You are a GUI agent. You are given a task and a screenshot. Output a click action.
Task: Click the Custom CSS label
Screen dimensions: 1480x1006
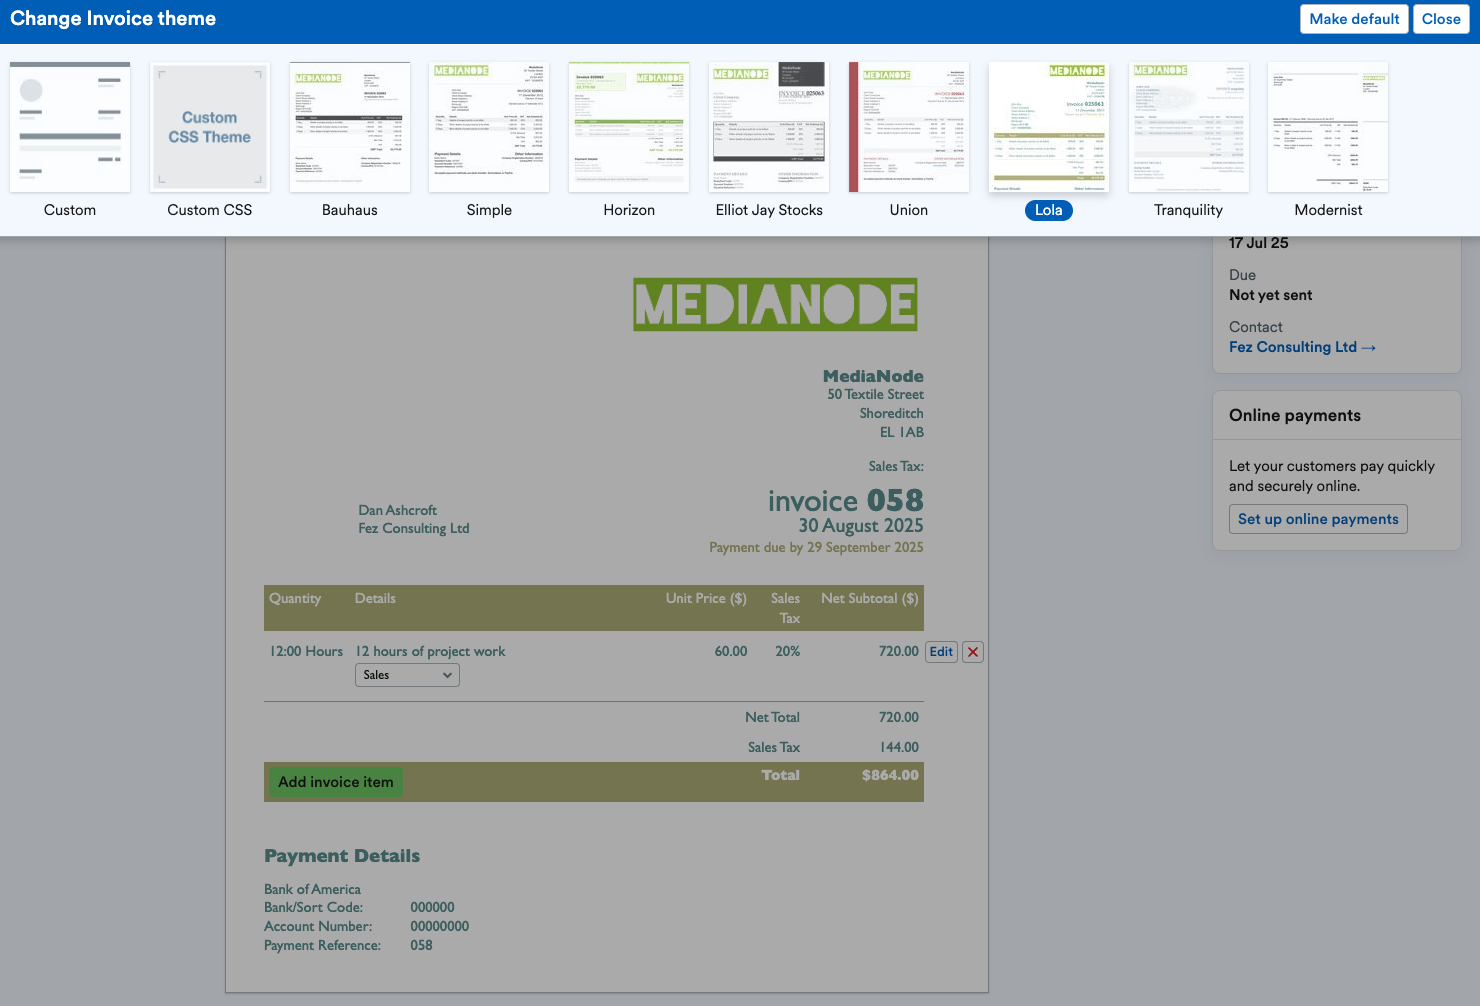[210, 210]
